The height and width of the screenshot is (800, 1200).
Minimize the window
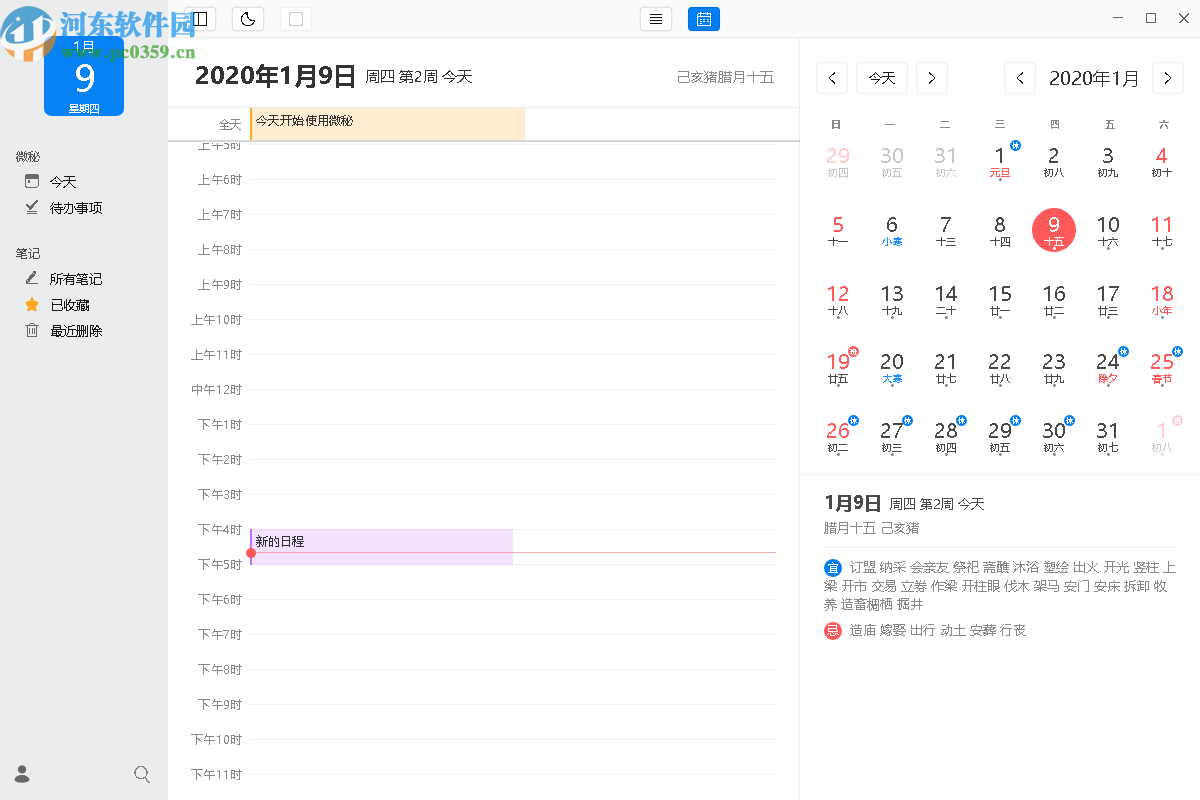pos(1118,18)
